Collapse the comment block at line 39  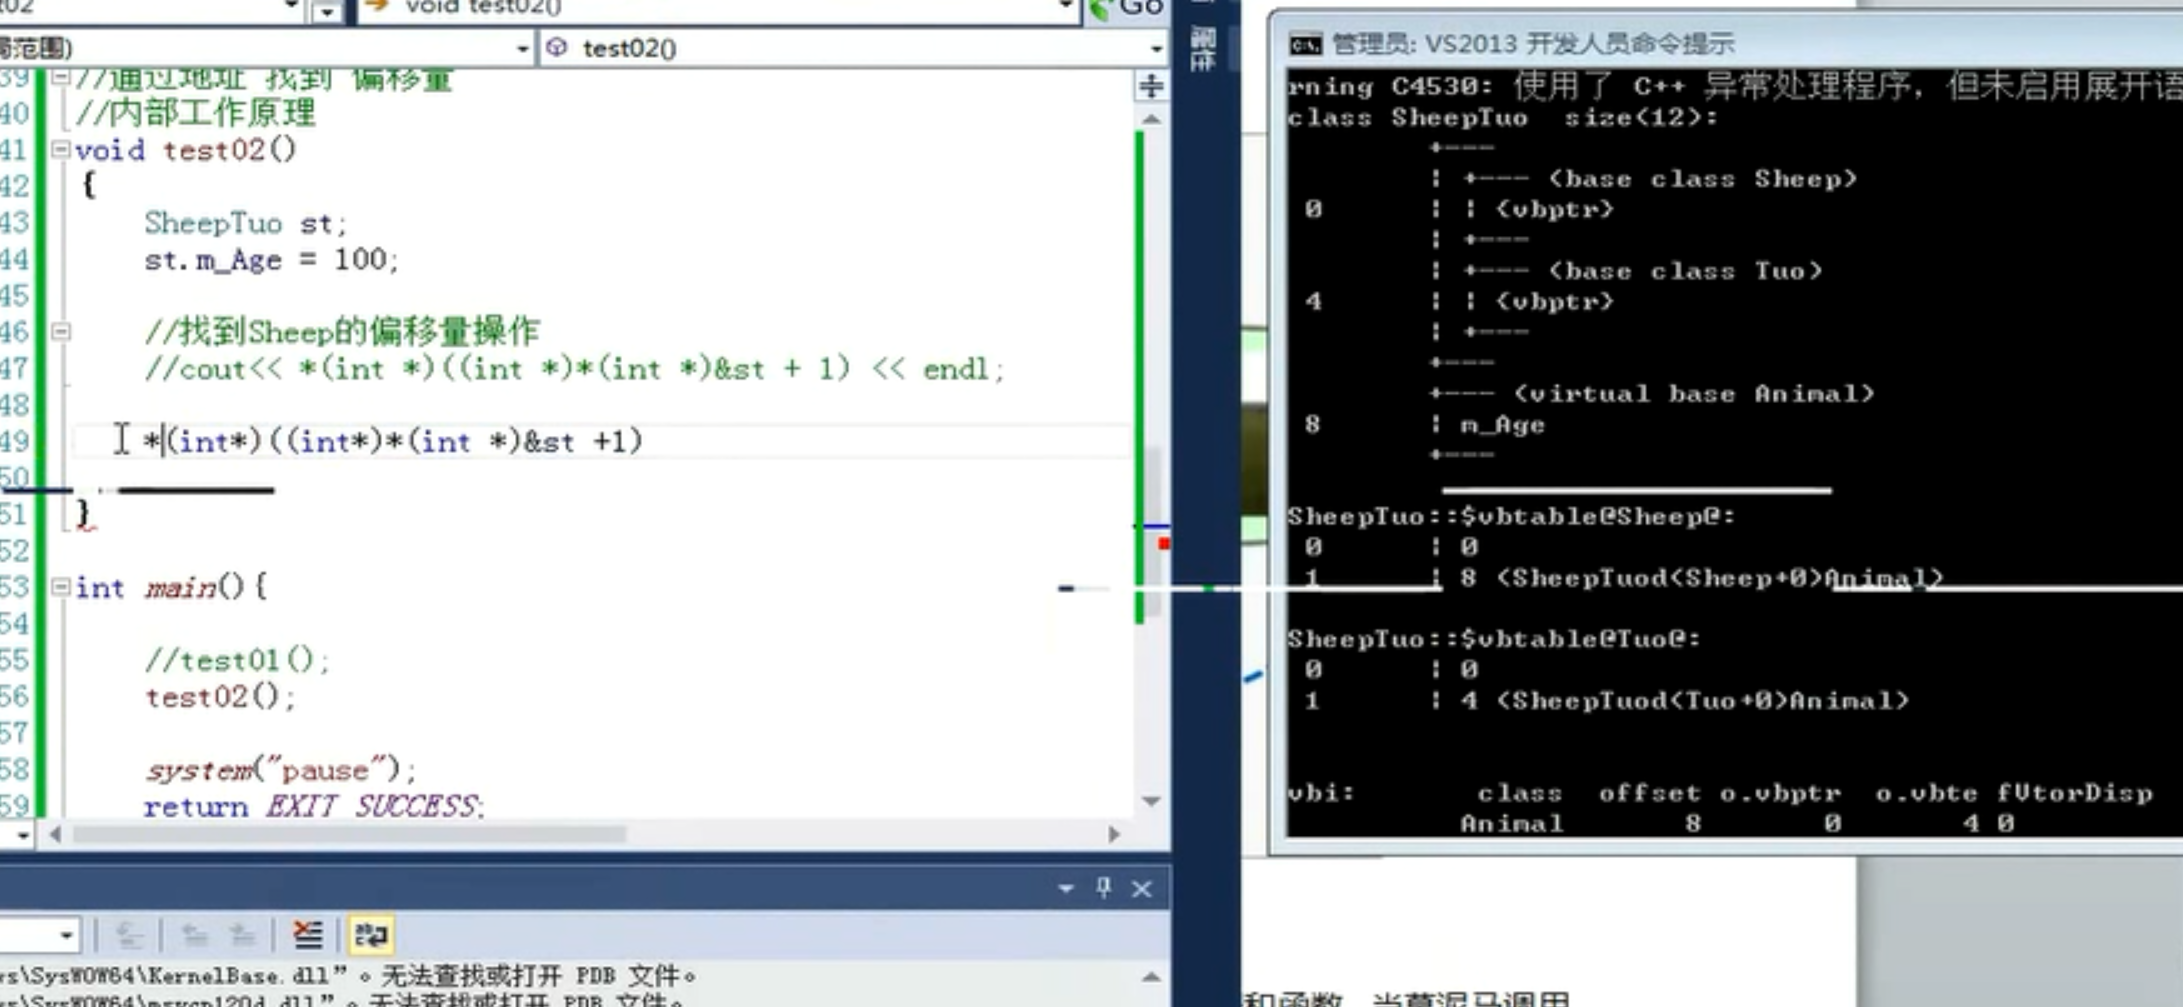tap(61, 77)
